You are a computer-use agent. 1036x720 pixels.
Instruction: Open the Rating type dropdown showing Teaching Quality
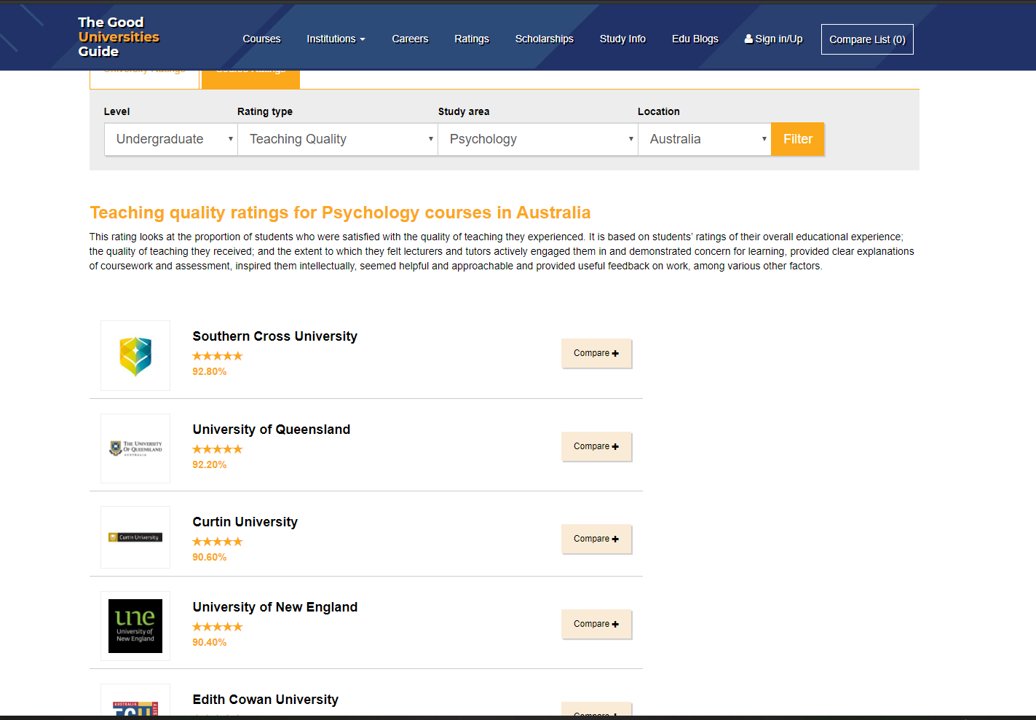click(337, 139)
